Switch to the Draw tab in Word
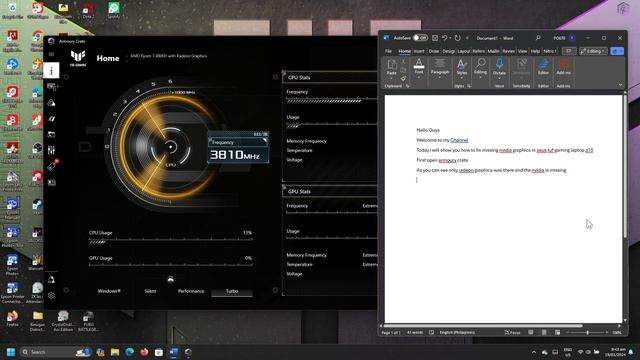640x360 pixels. pyautogui.click(x=434, y=51)
